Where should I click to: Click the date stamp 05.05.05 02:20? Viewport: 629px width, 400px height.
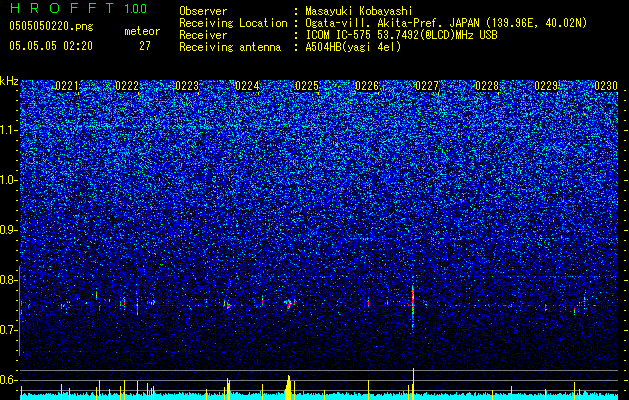51,46
